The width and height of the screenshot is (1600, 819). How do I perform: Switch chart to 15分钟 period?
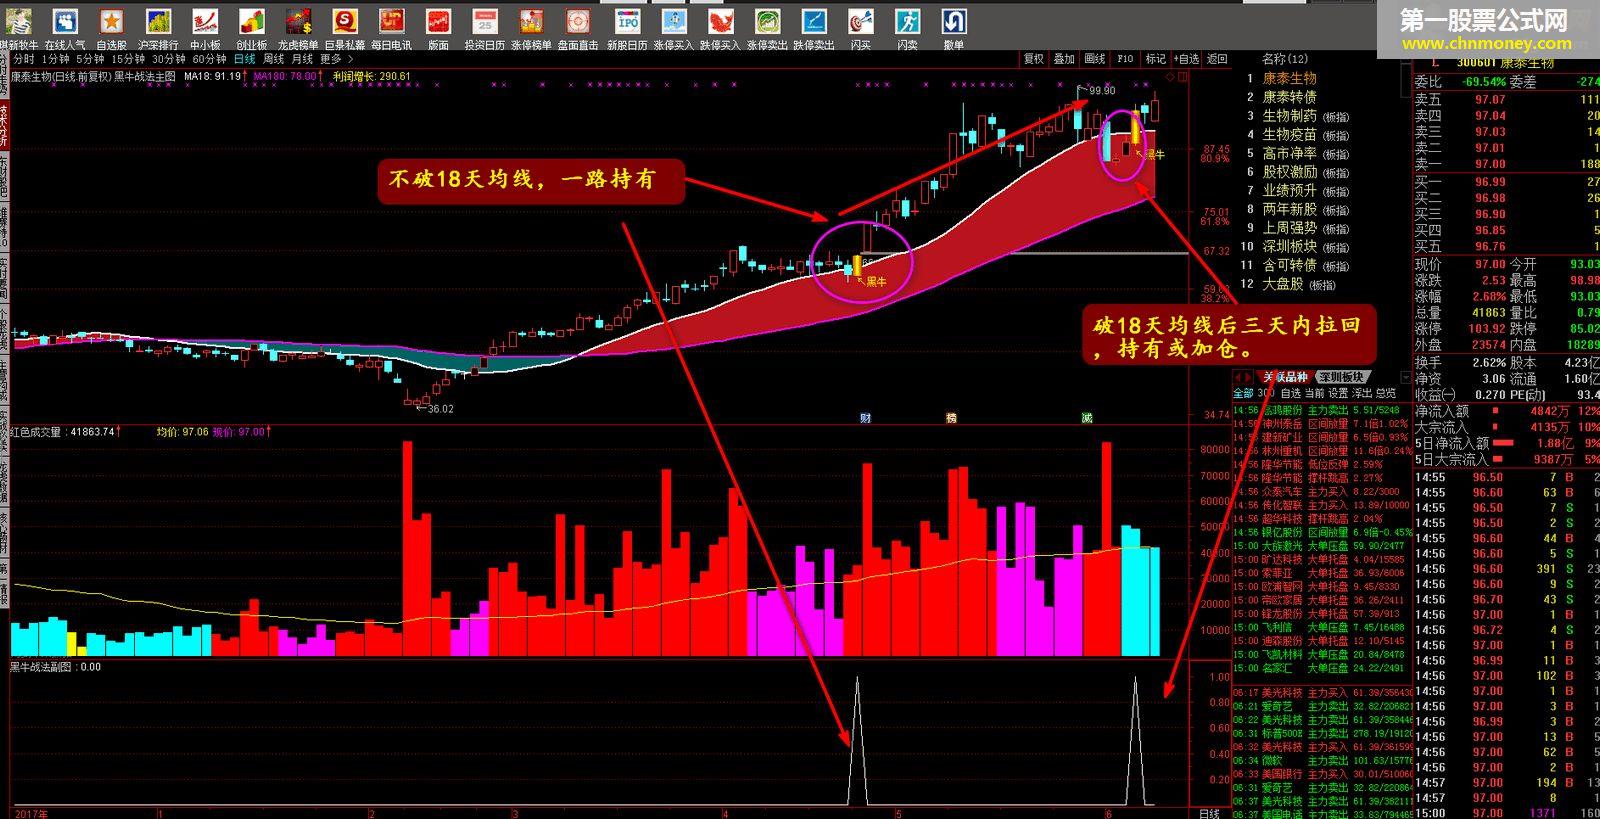click(128, 59)
